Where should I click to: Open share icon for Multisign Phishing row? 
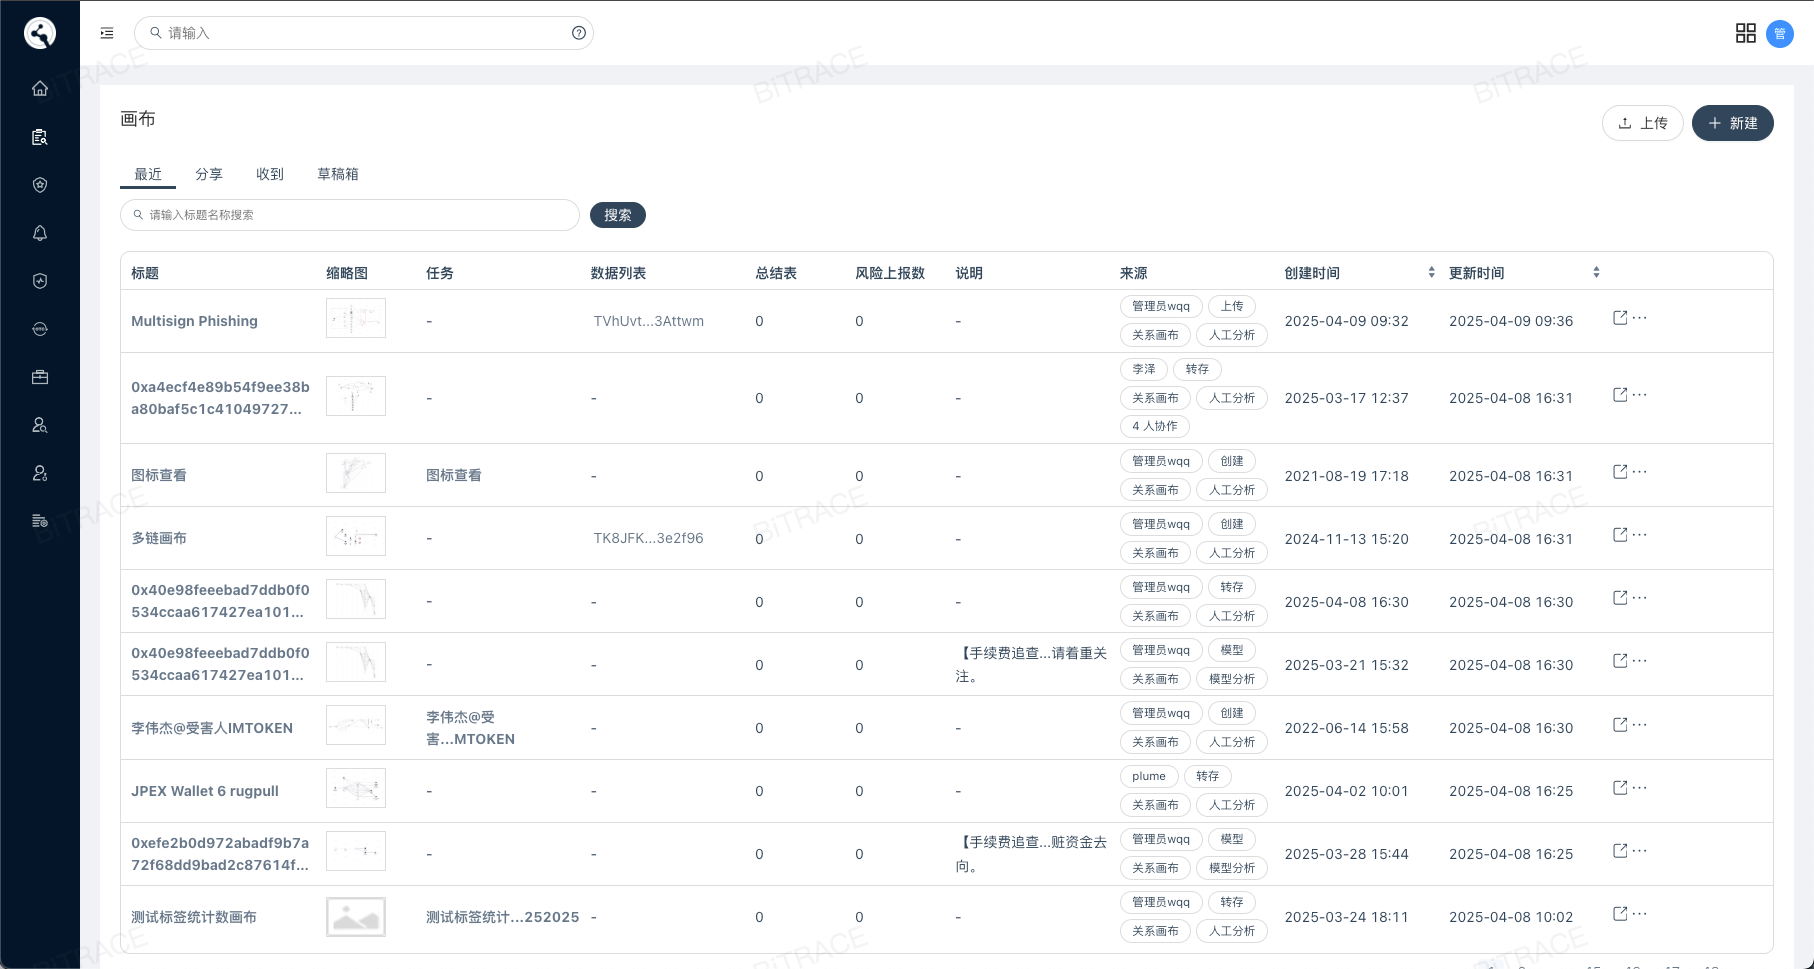(x=1620, y=318)
